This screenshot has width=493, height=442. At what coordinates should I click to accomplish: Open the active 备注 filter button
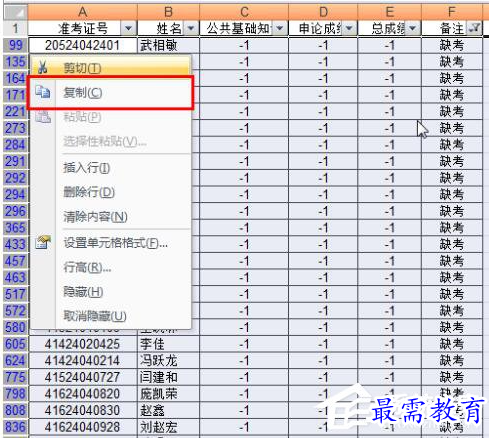[474, 29]
